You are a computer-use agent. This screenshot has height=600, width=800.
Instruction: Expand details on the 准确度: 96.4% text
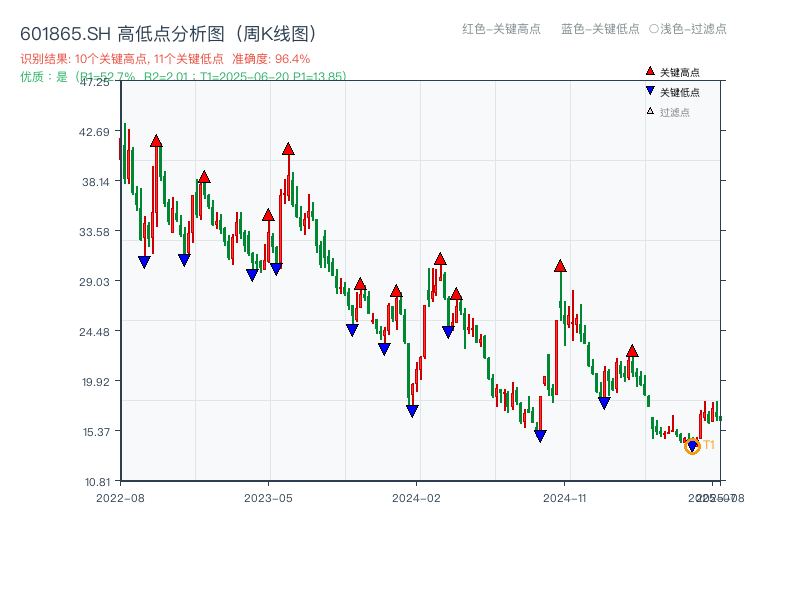(271, 58)
